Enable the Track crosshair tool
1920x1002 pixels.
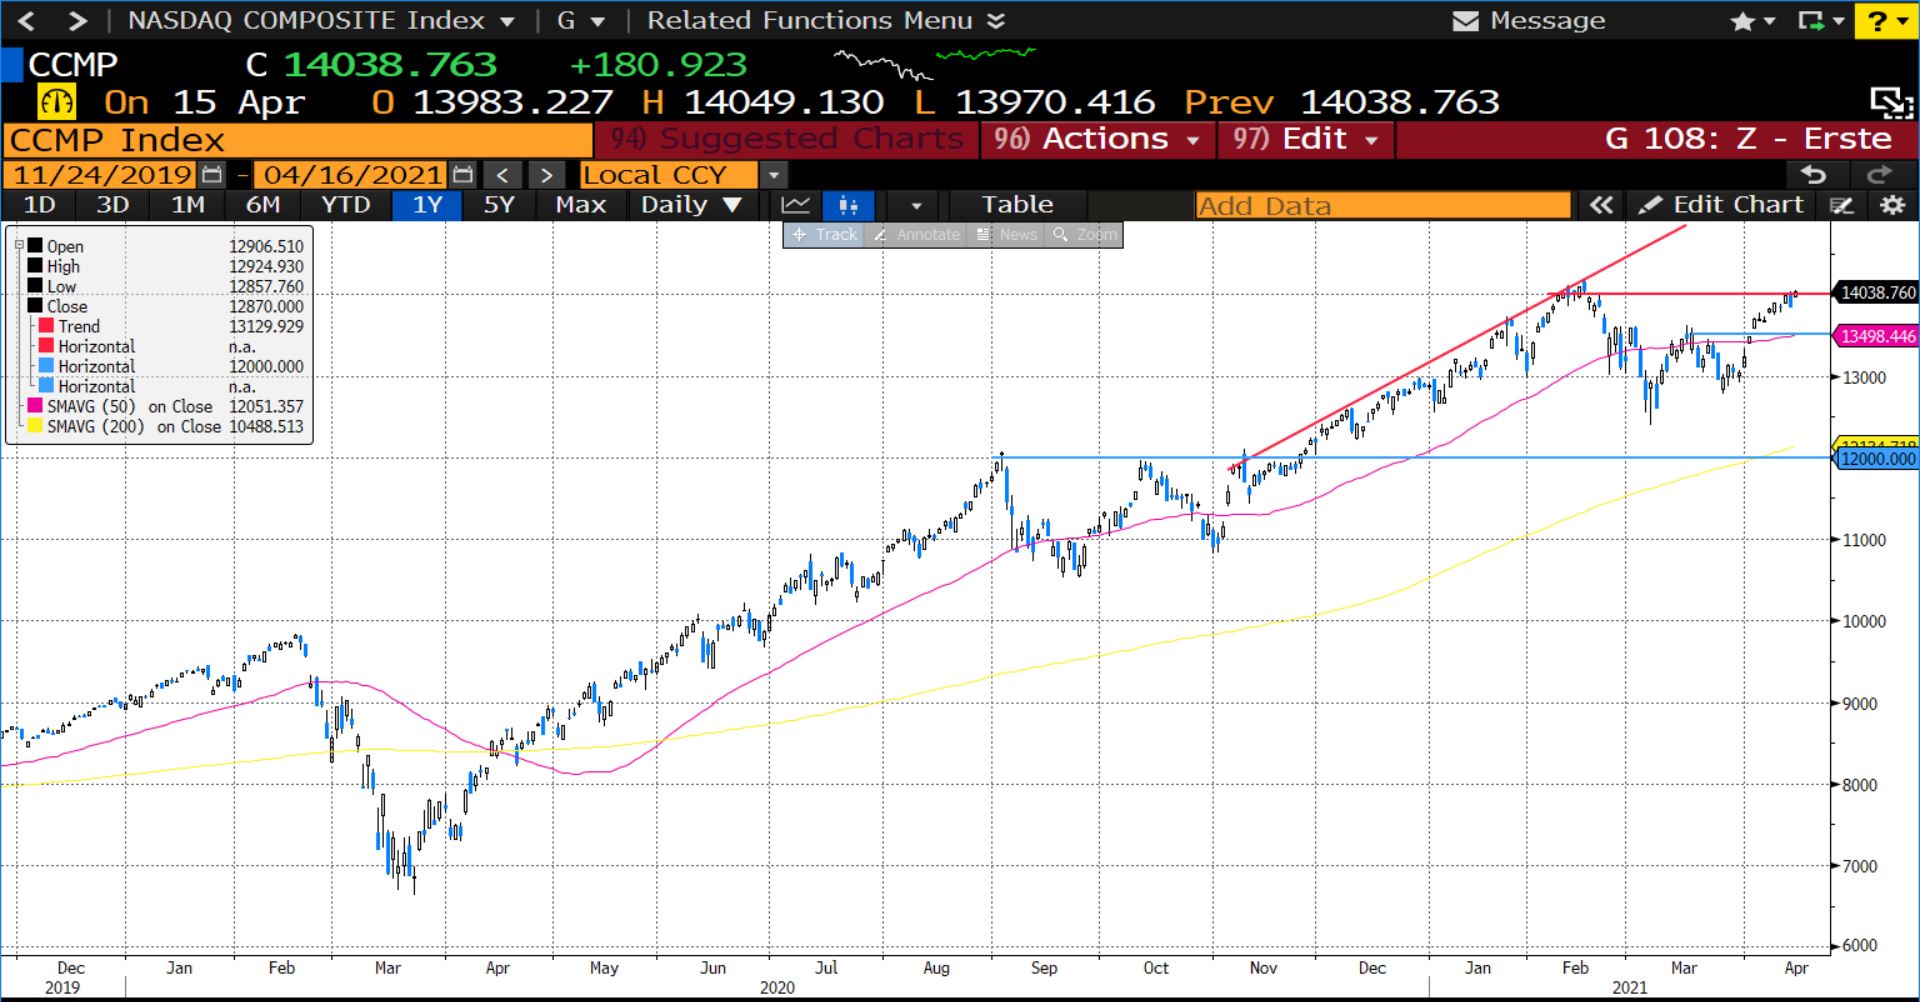825,234
